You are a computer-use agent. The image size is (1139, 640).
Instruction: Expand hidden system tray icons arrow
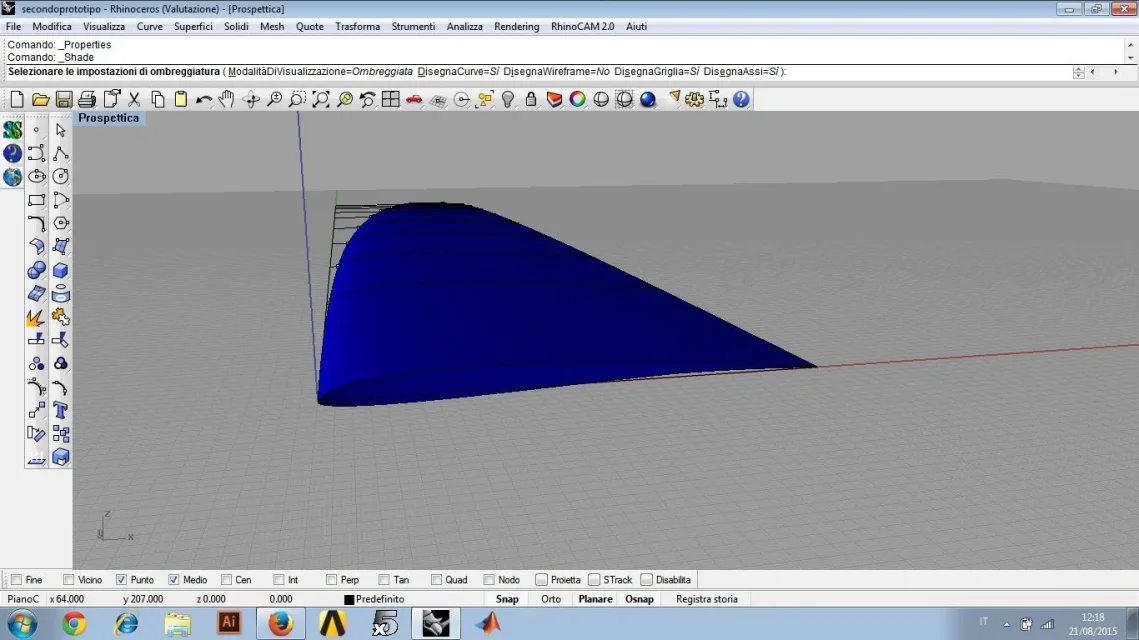click(x=1007, y=624)
